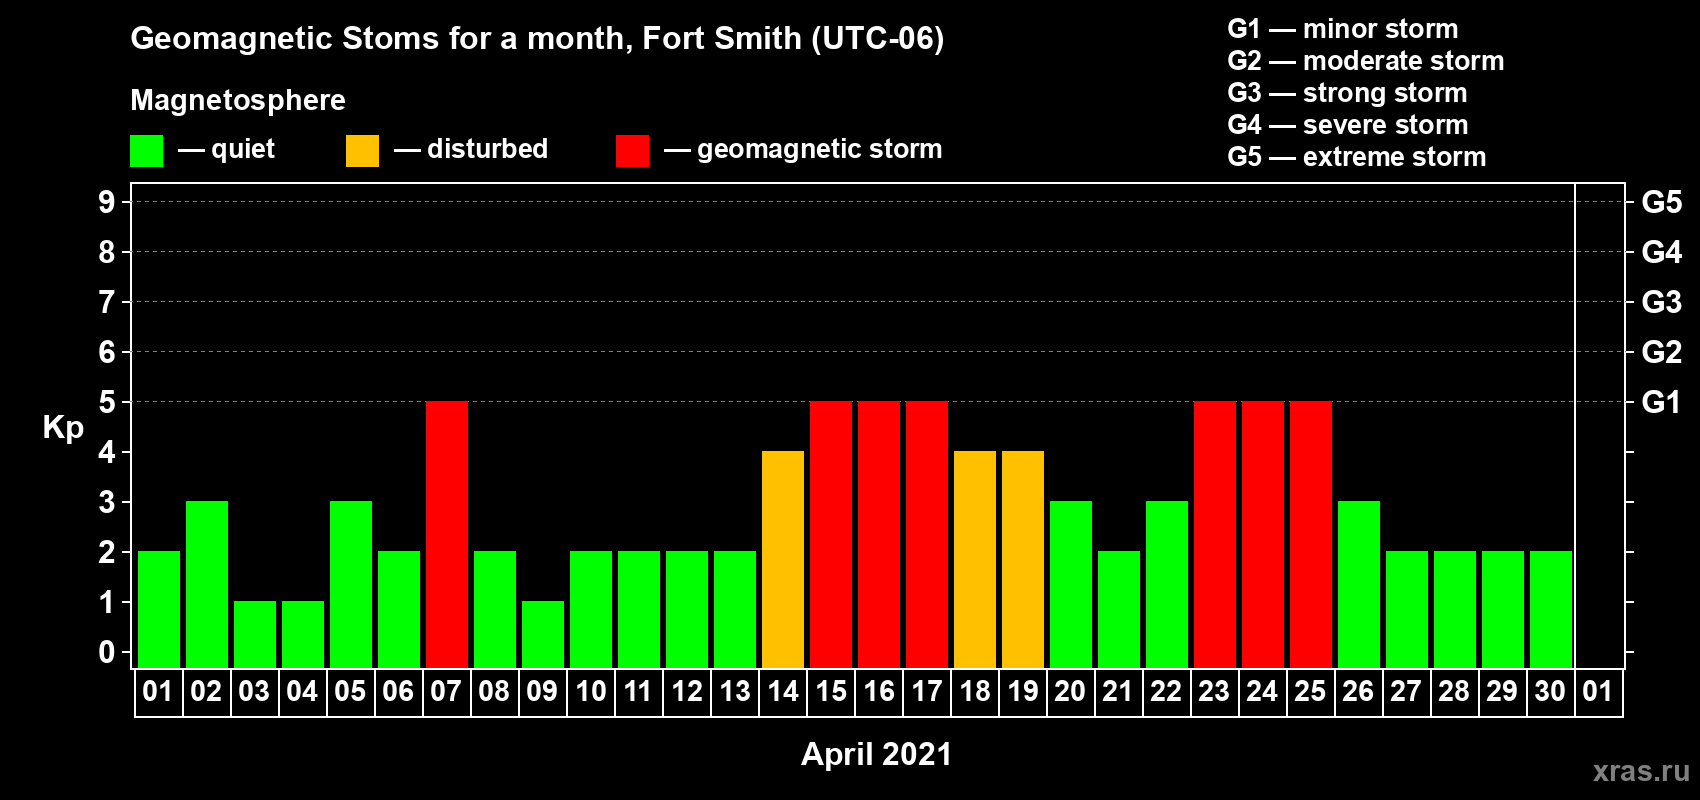This screenshot has height=800, width=1700.
Task: Click the 'Magnetosphere' heading
Action: pos(238,100)
